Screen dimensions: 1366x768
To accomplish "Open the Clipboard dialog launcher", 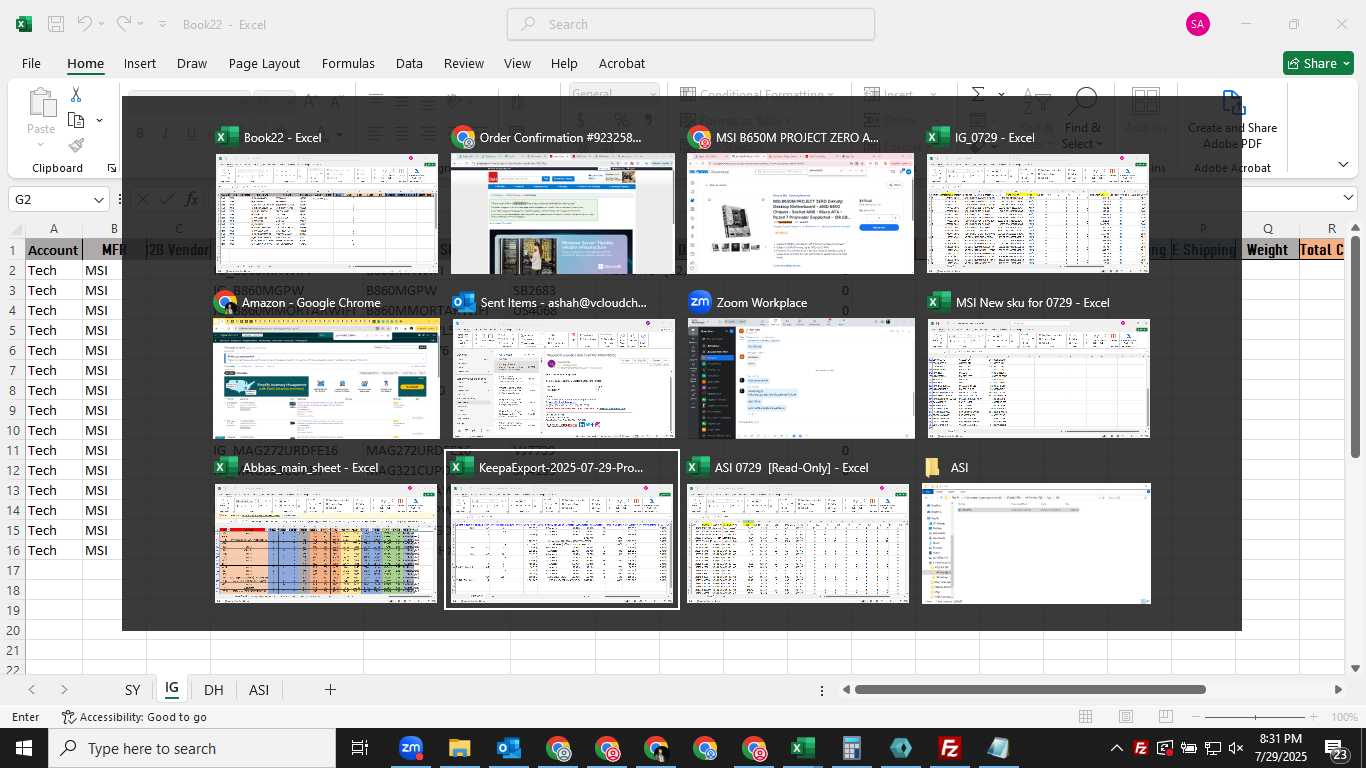I will point(112,168).
